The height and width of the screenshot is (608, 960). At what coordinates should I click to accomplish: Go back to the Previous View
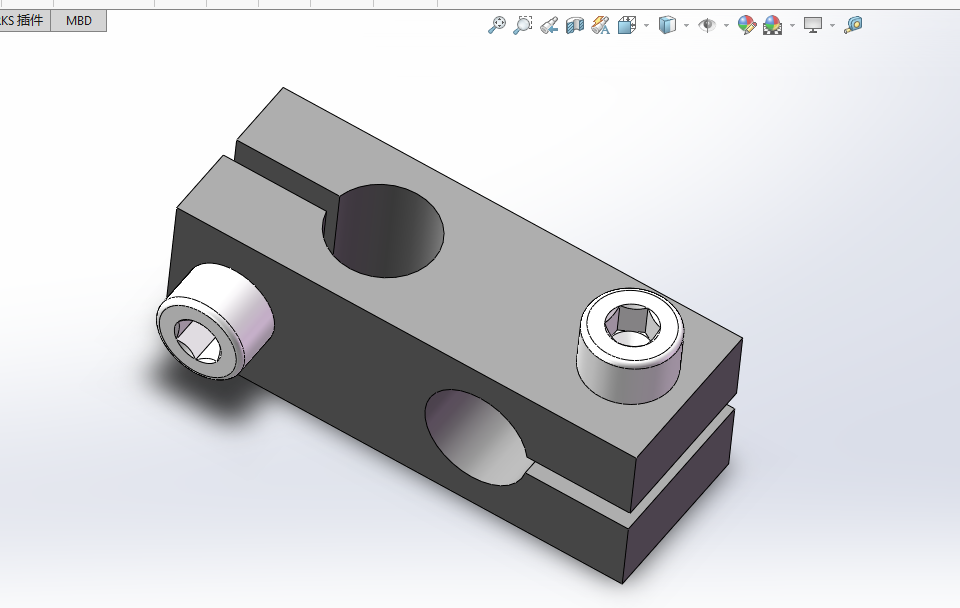[549, 25]
